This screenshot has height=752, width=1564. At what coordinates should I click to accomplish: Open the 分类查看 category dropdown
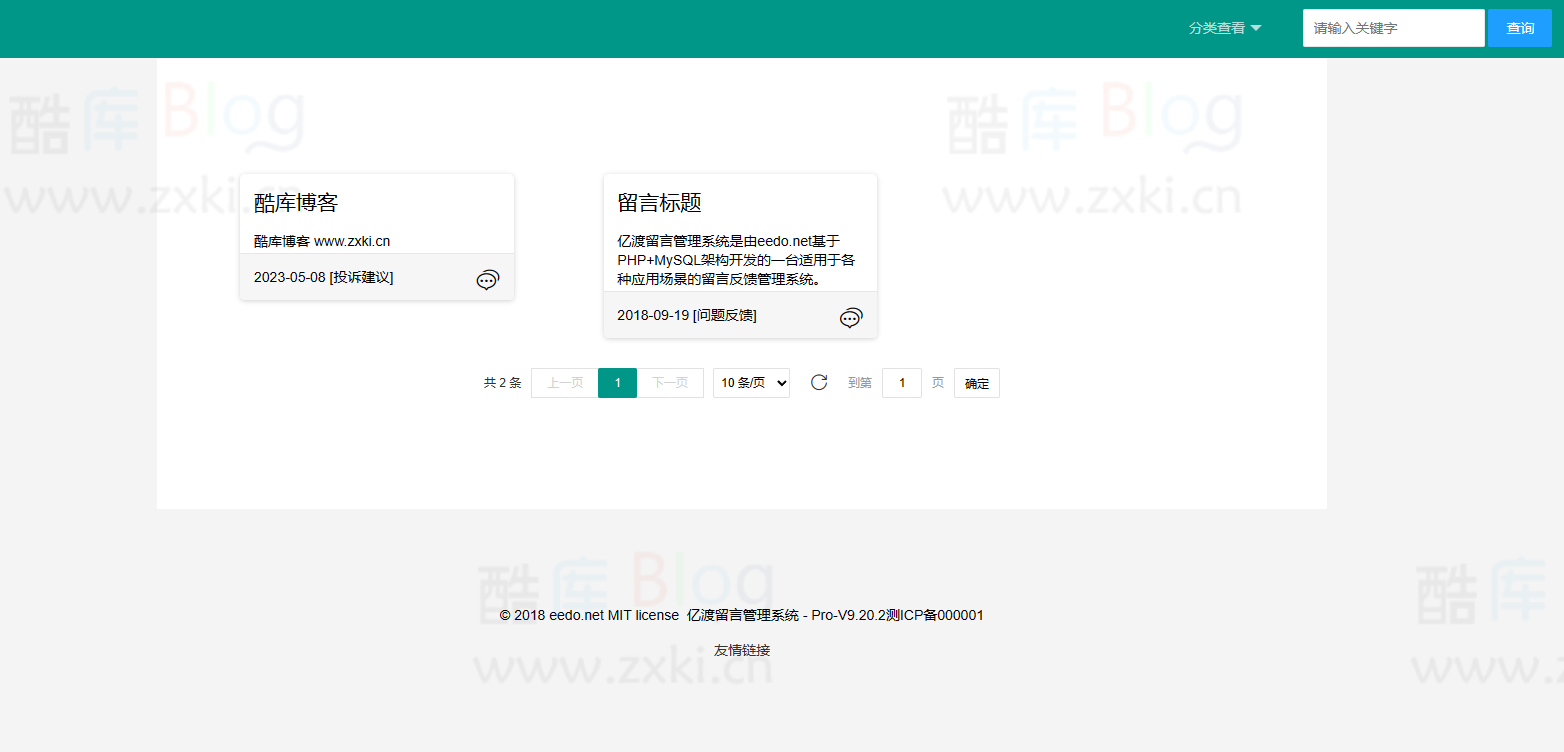[1219, 28]
